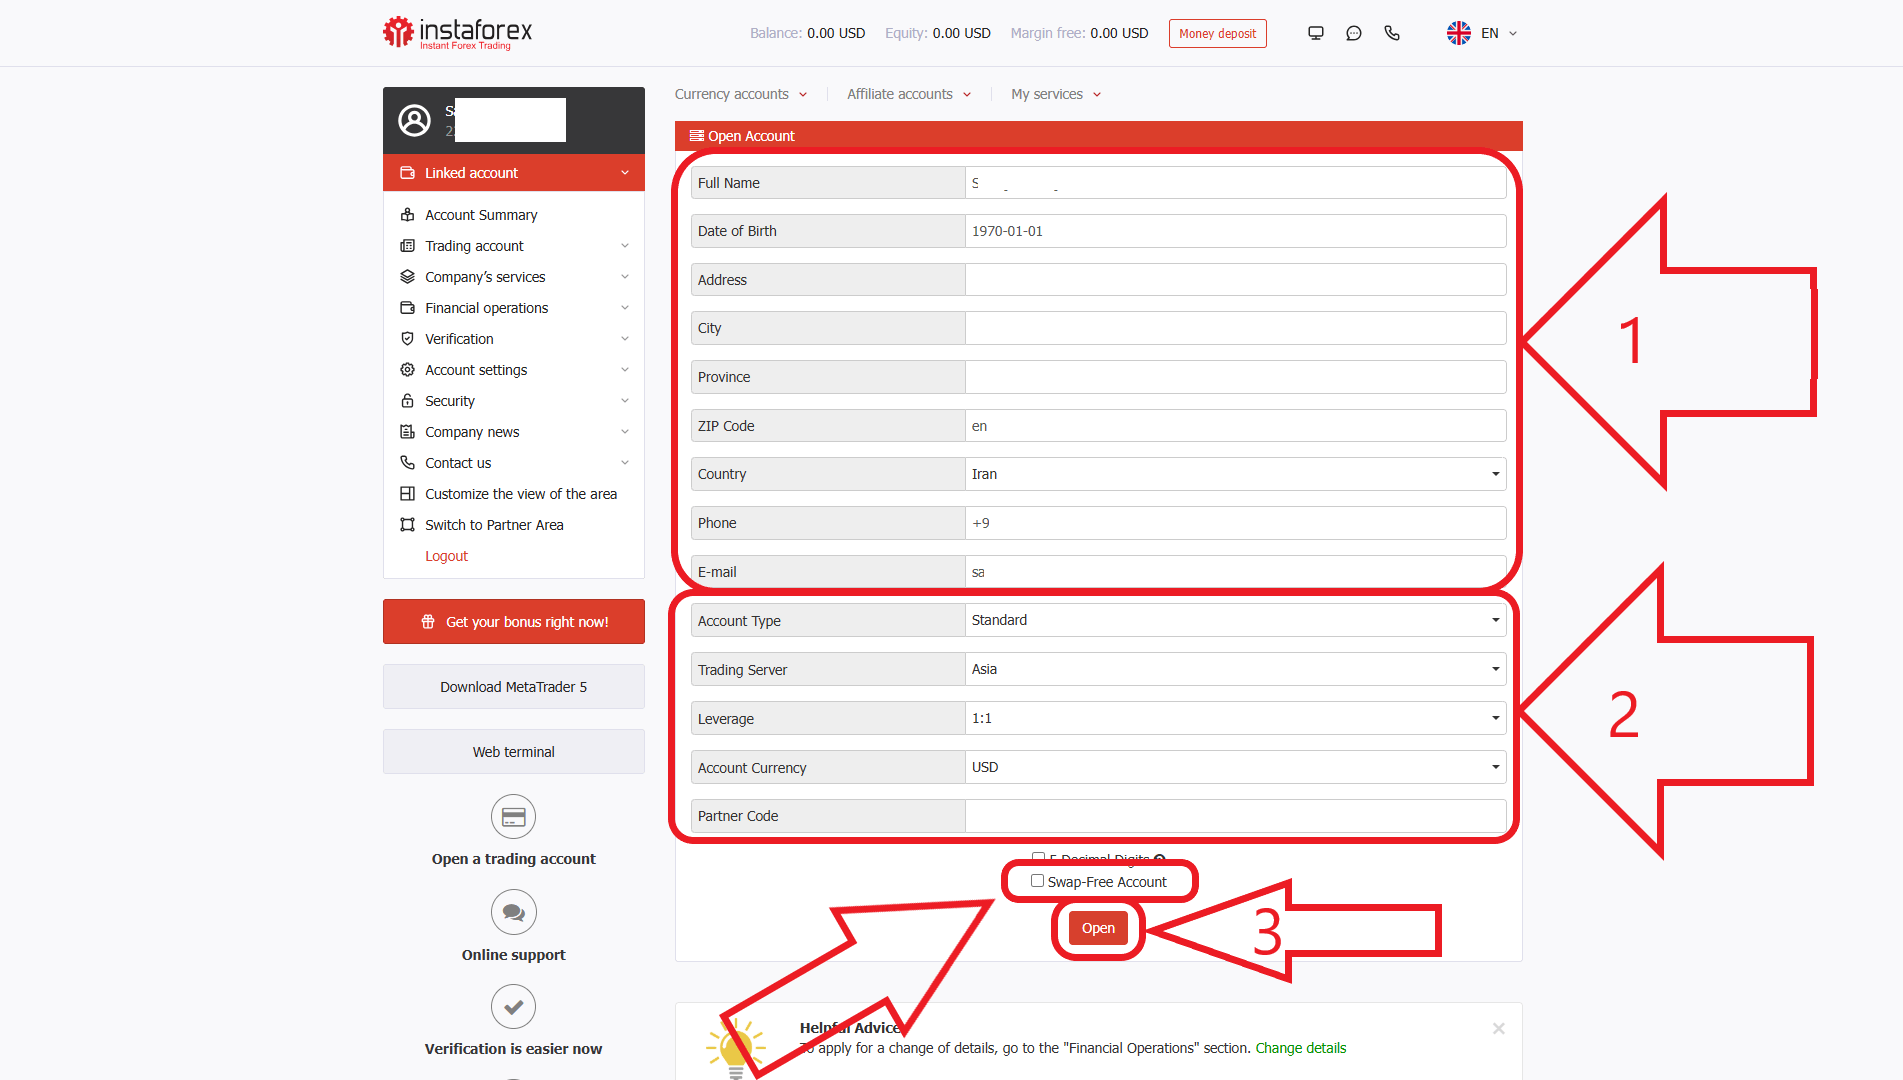This screenshot has width=1903, height=1080.
Task: Click the monitor icon in header
Action: [1316, 33]
